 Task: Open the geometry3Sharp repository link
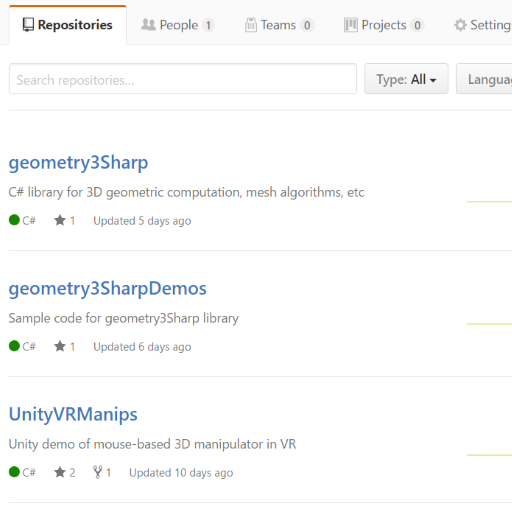coord(78,163)
